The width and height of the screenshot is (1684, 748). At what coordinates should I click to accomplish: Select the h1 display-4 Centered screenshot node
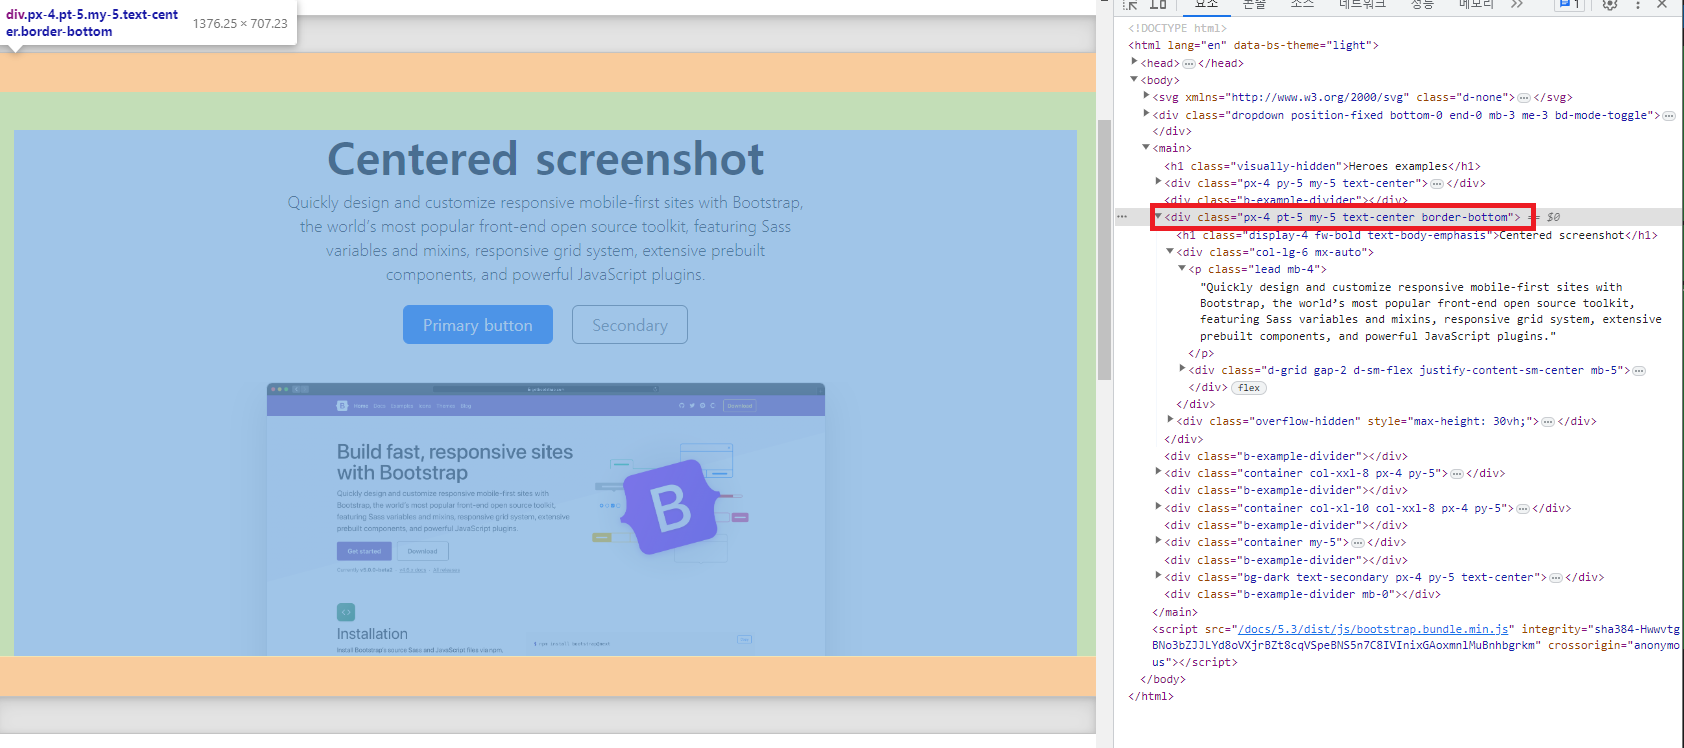1417,235
